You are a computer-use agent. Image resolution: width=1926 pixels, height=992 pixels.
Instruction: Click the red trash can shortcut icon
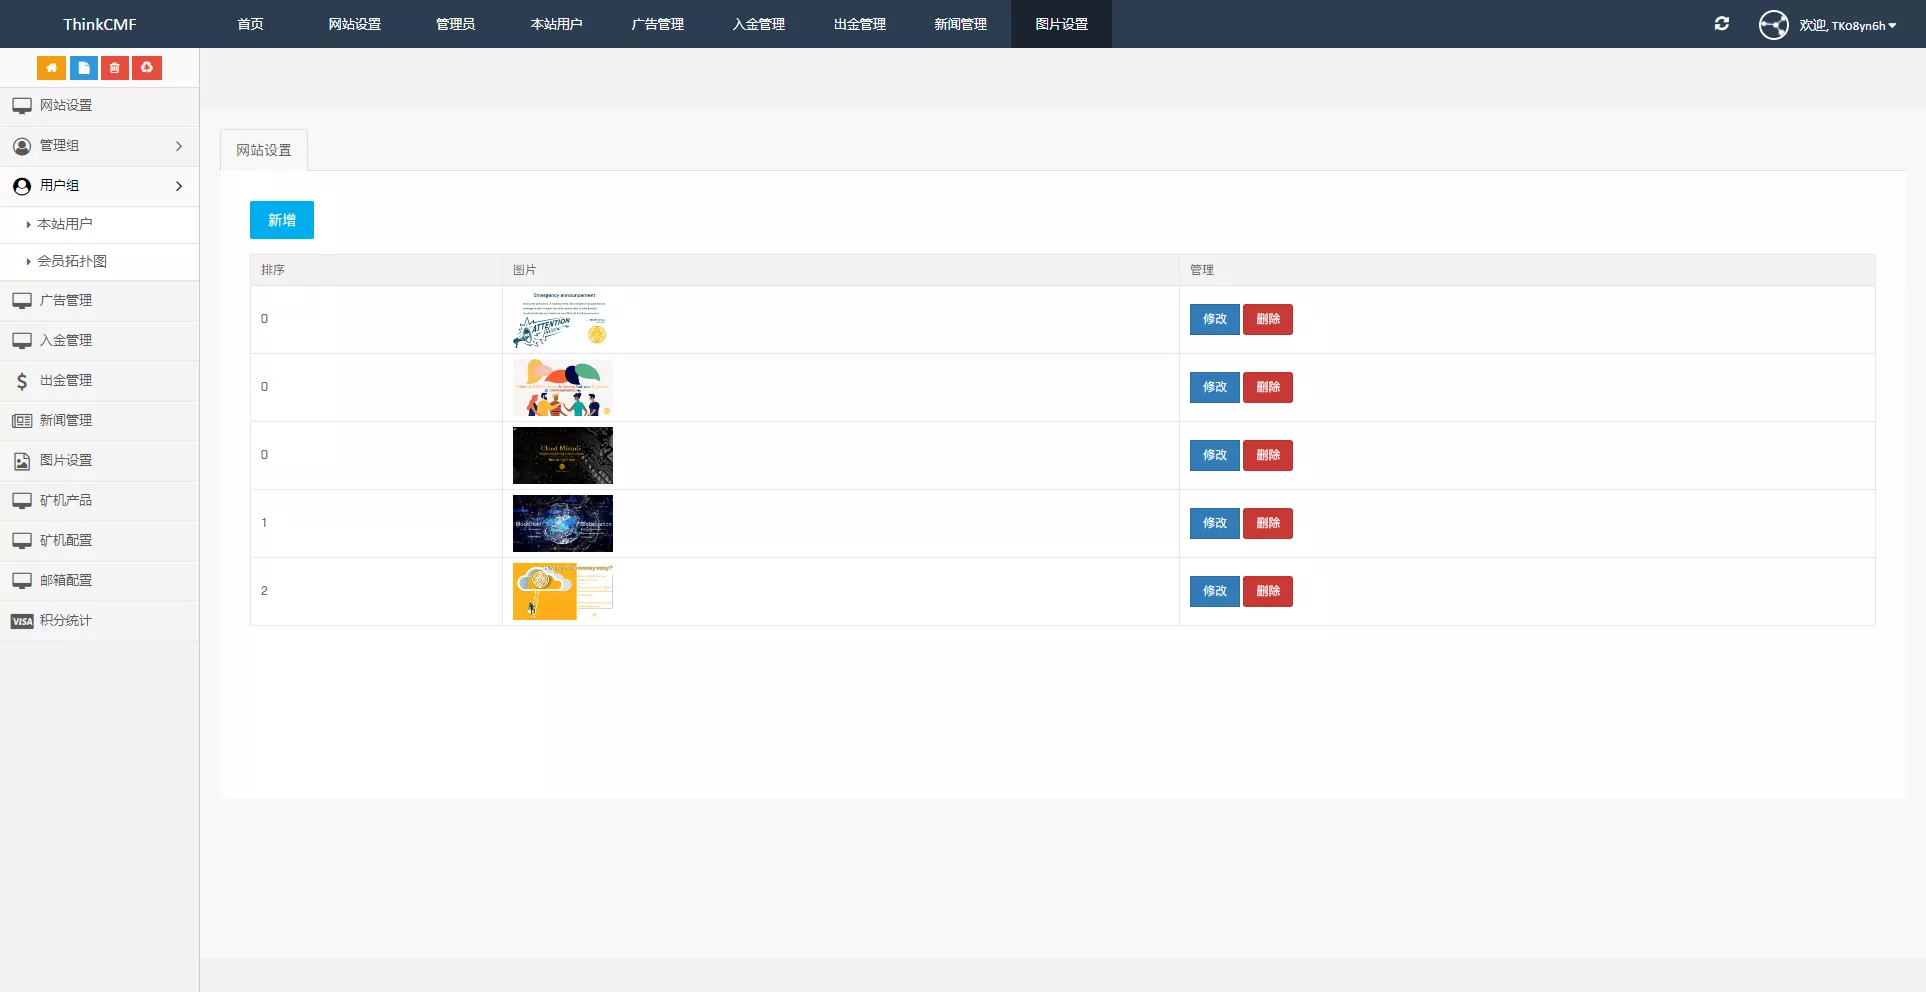(x=115, y=68)
